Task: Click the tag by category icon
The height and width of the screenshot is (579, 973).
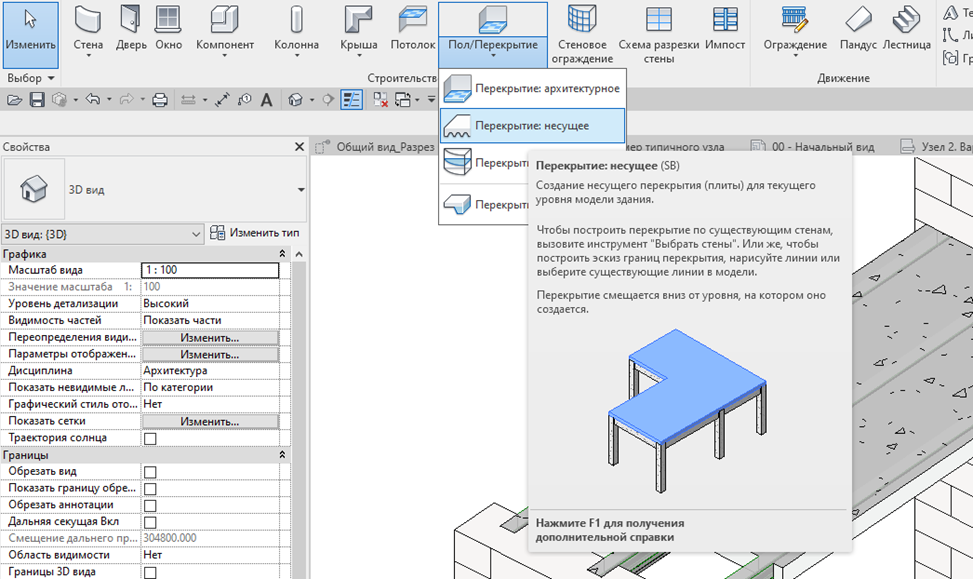Action: [244, 99]
